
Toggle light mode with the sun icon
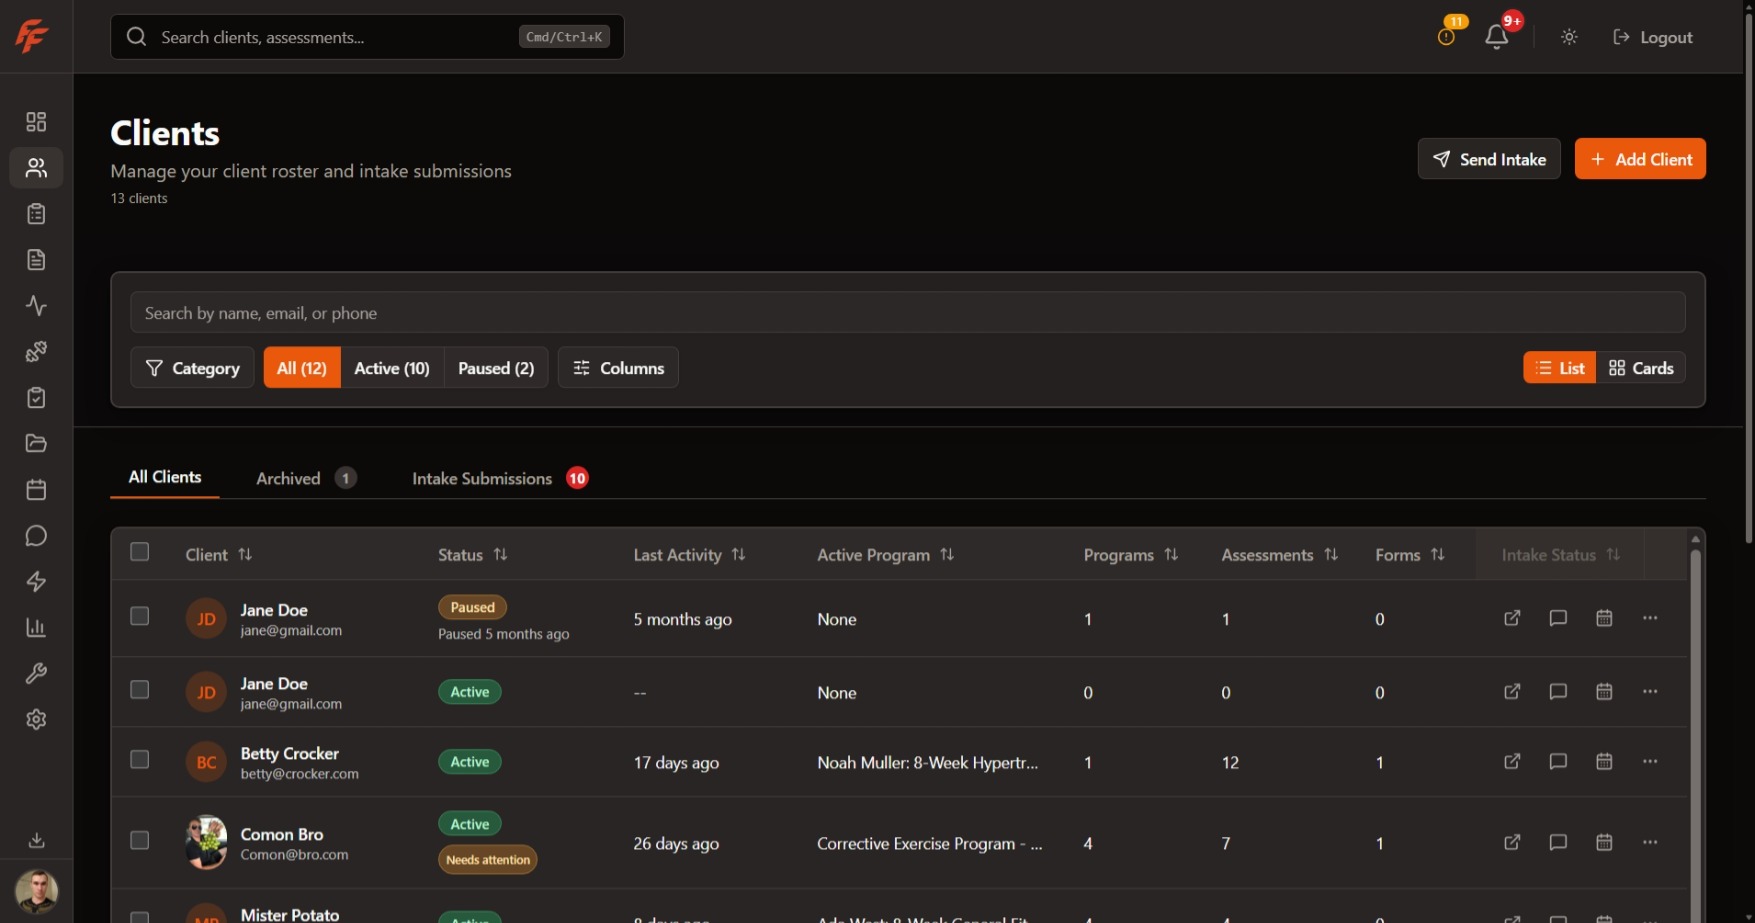[1568, 37]
